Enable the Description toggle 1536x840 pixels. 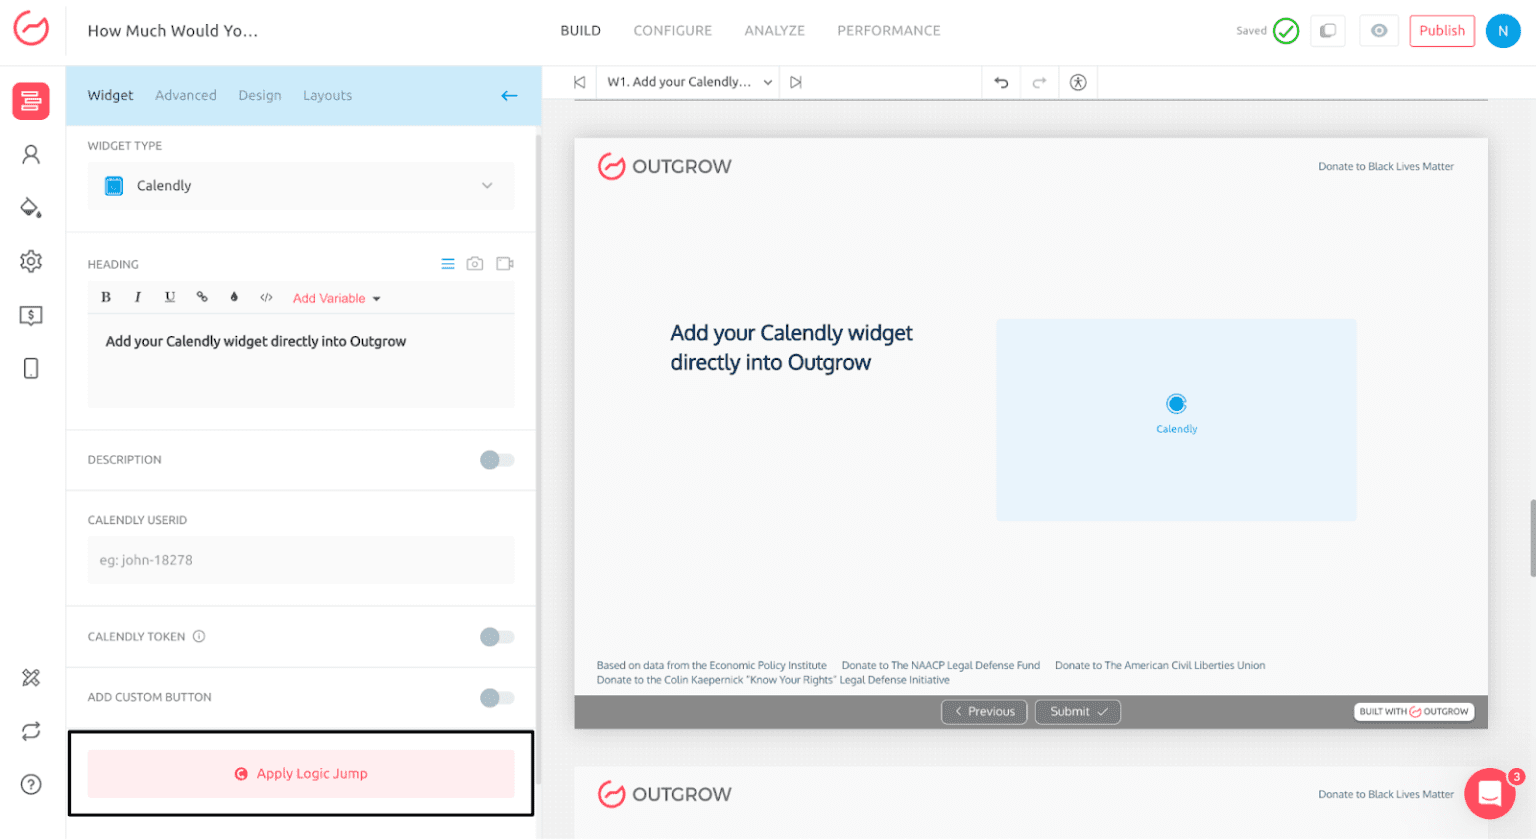[x=496, y=460]
